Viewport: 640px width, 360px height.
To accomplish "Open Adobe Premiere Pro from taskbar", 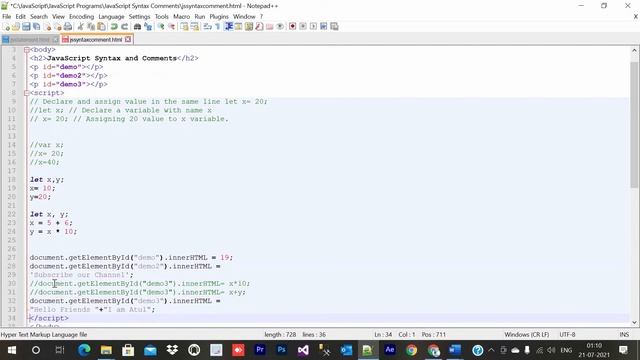I will (x=260, y=350).
